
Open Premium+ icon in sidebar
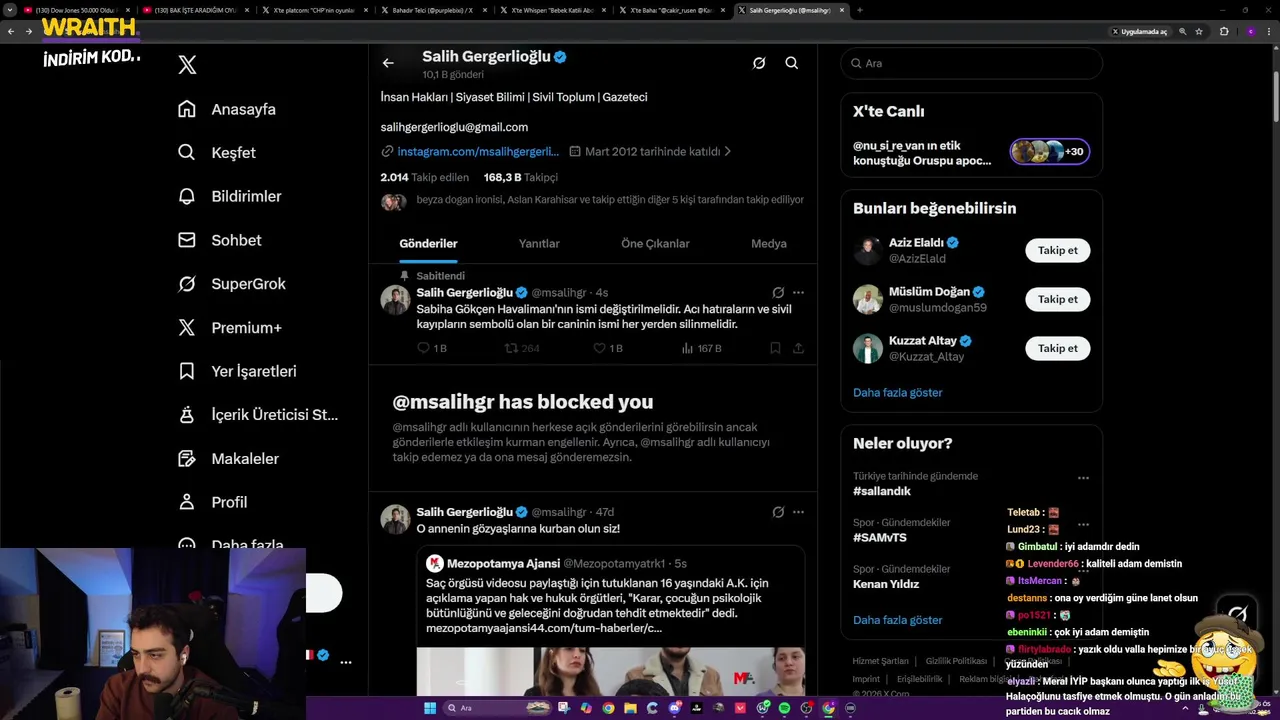click(x=187, y=327)
